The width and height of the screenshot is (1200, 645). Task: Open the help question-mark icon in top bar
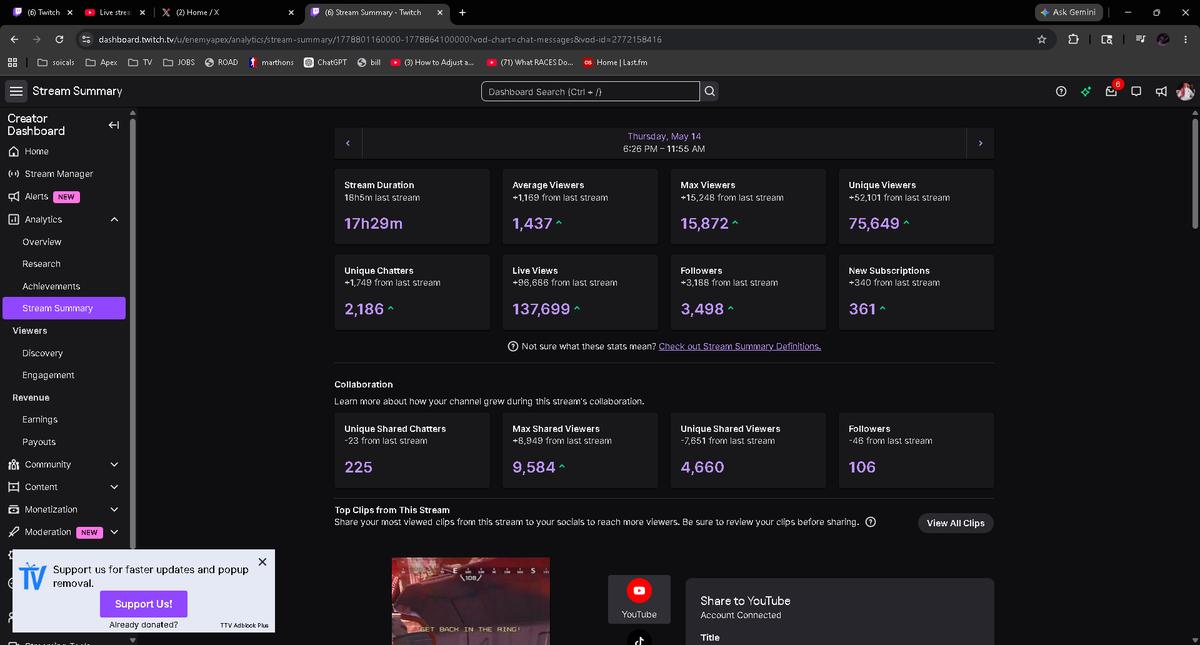(1061, 91)
